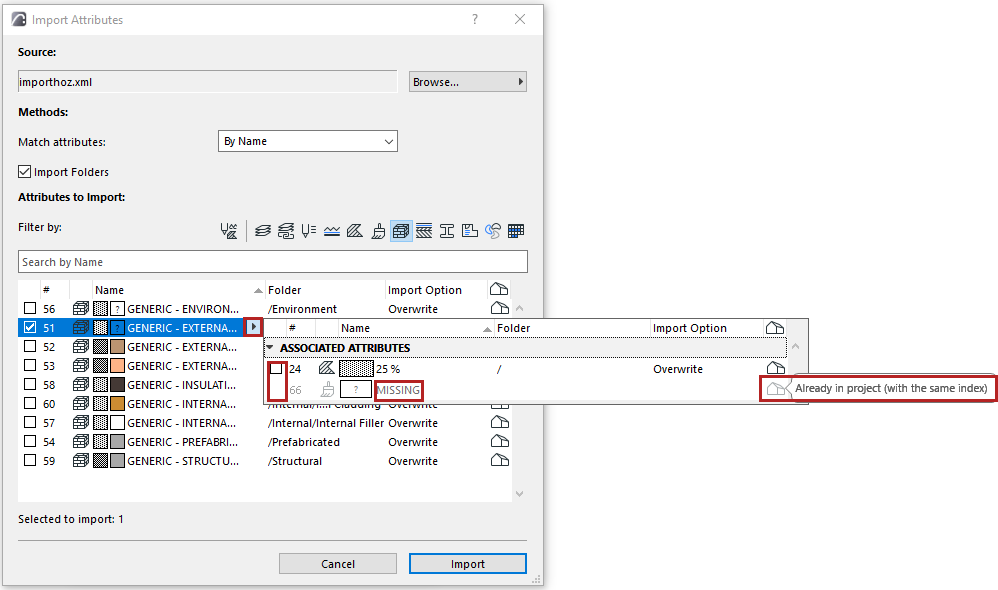Filter by Surfaces paintbrush icon
Screen dimensions: 998x590
[378, 231]
